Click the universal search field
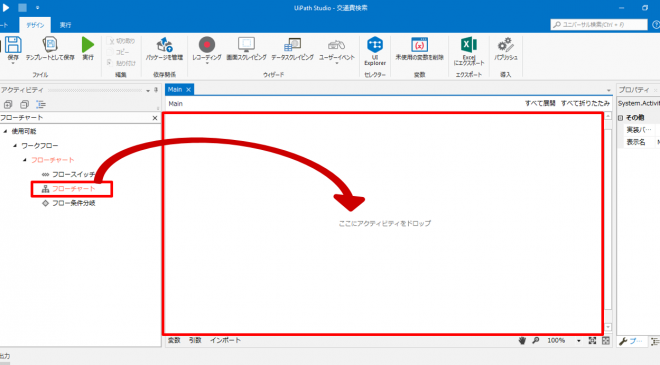 tap(599, 24)
